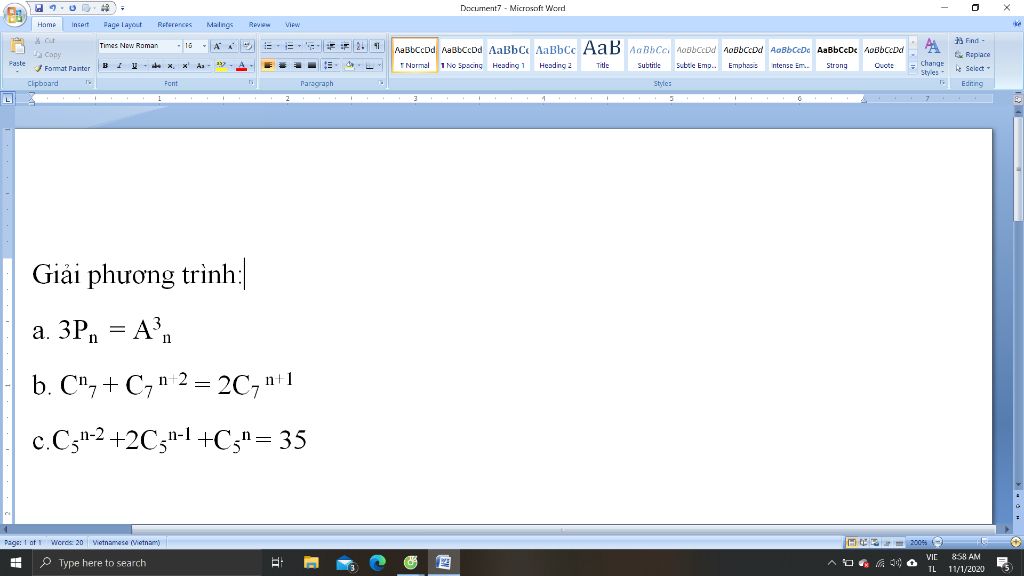1024x576 pixels.
Task: Open the Review tab
Action: click(x=259, y=24)
